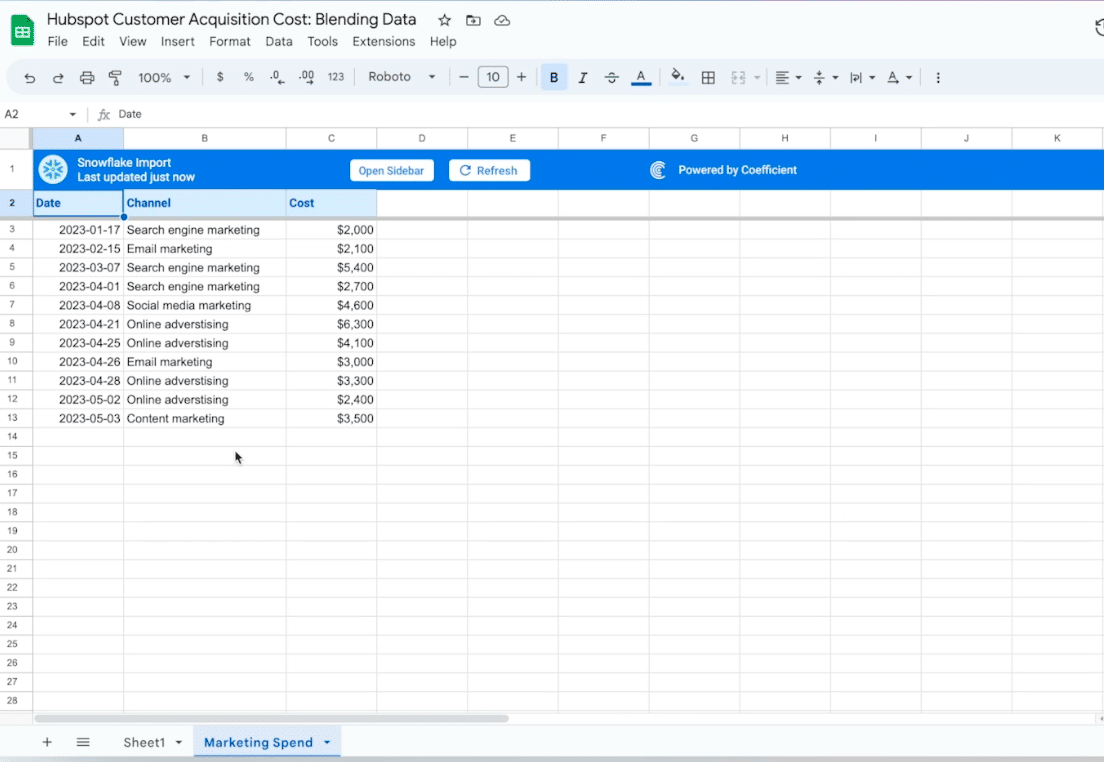Click the Undo arrow icon
The height and width of the screenshot is (762, 1104).
coord(29,77)
